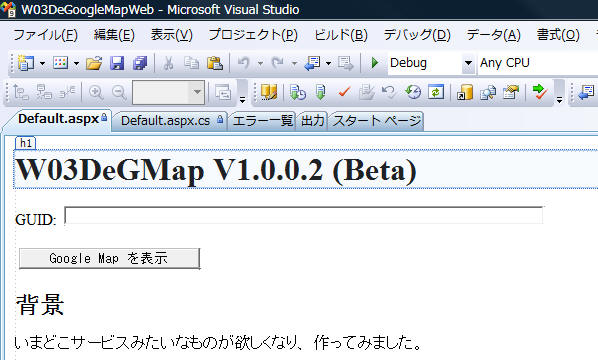Click the Copy icon
This screenshot has height=360, width=598.
click(191, 63)
